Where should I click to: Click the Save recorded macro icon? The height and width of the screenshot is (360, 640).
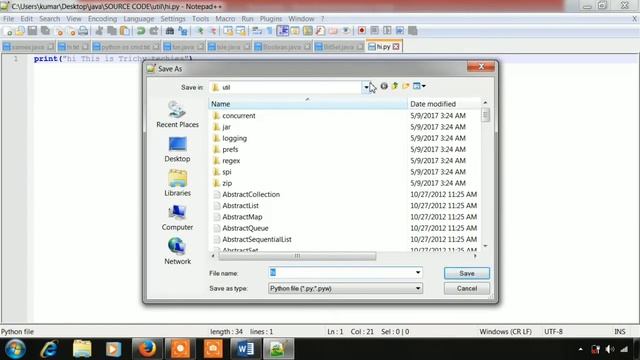click(x=413, y=31)
